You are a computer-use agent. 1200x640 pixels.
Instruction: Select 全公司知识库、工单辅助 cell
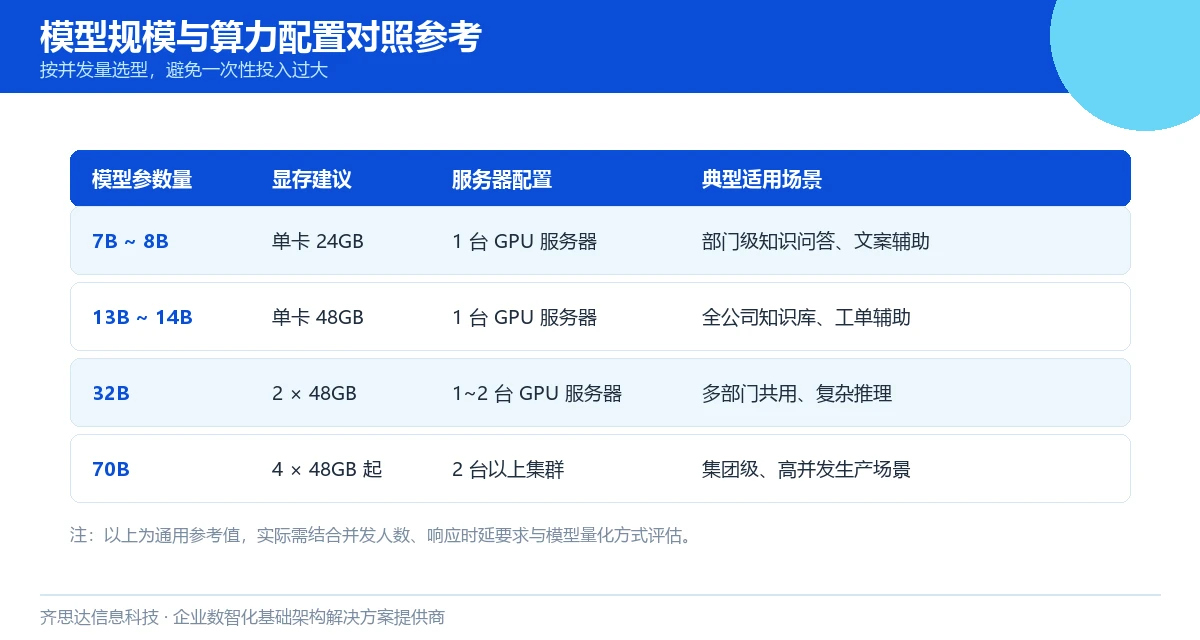tap(807, 317)
